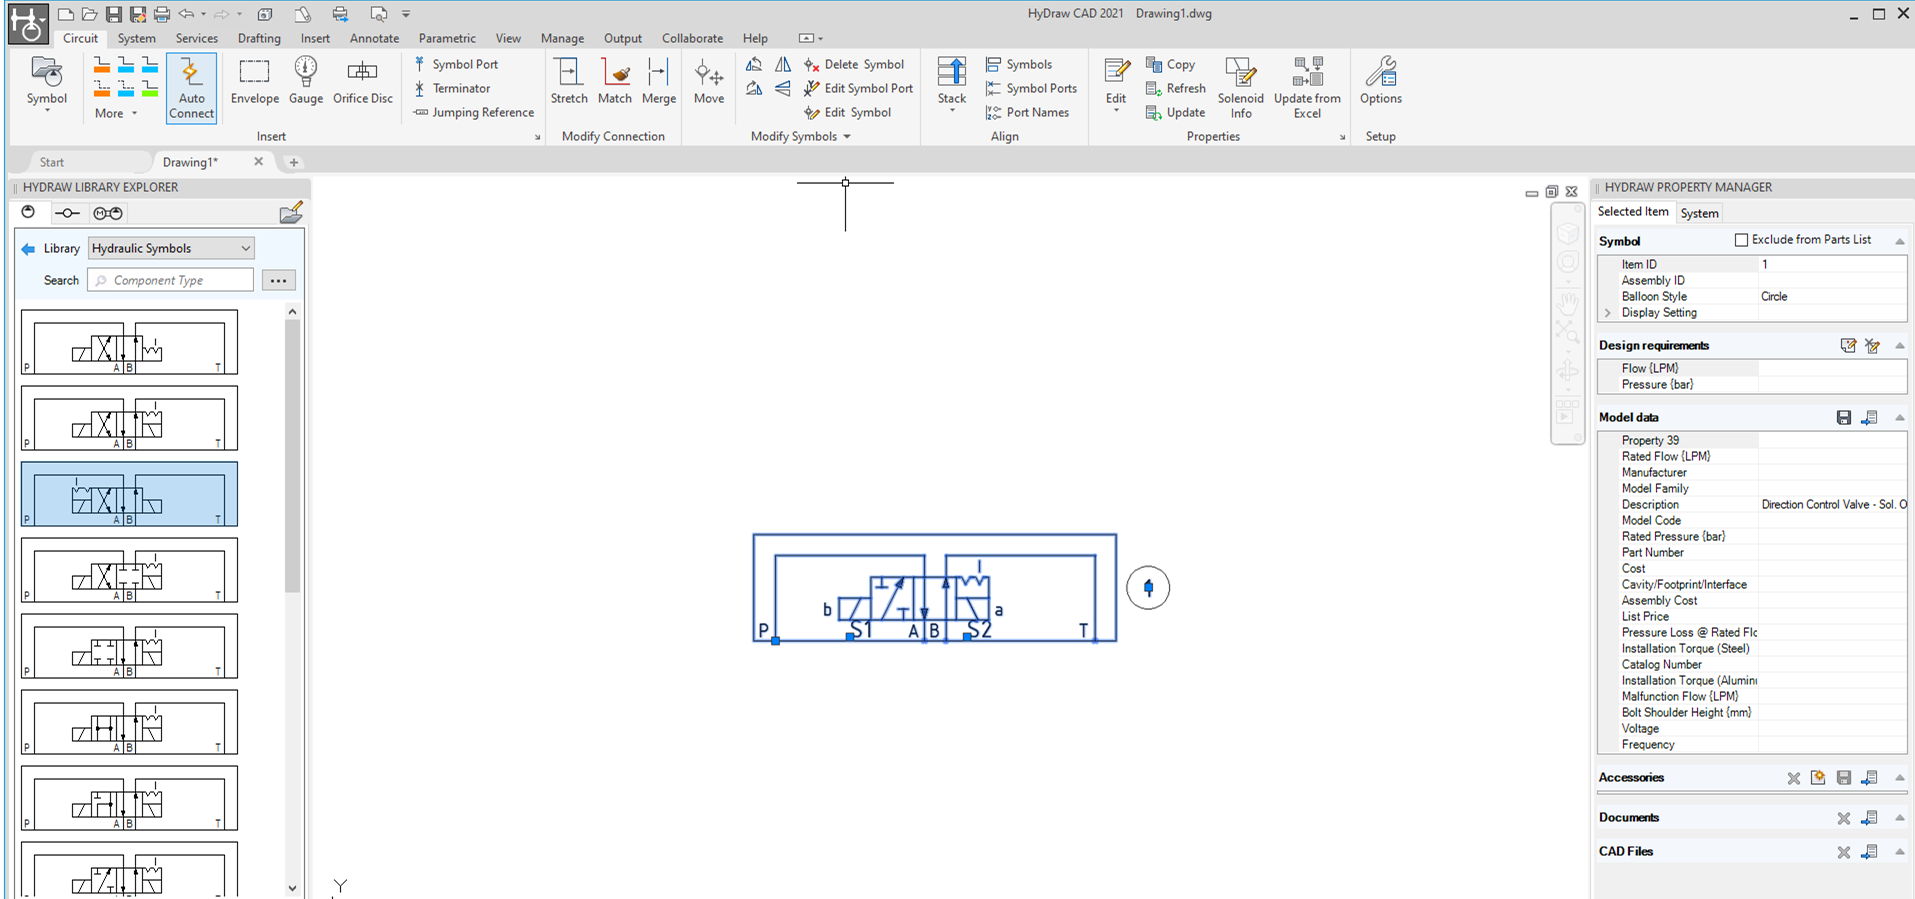1915x899 pixels.
Task: Expand the Display Setting row
Action: click(1608, 313)
